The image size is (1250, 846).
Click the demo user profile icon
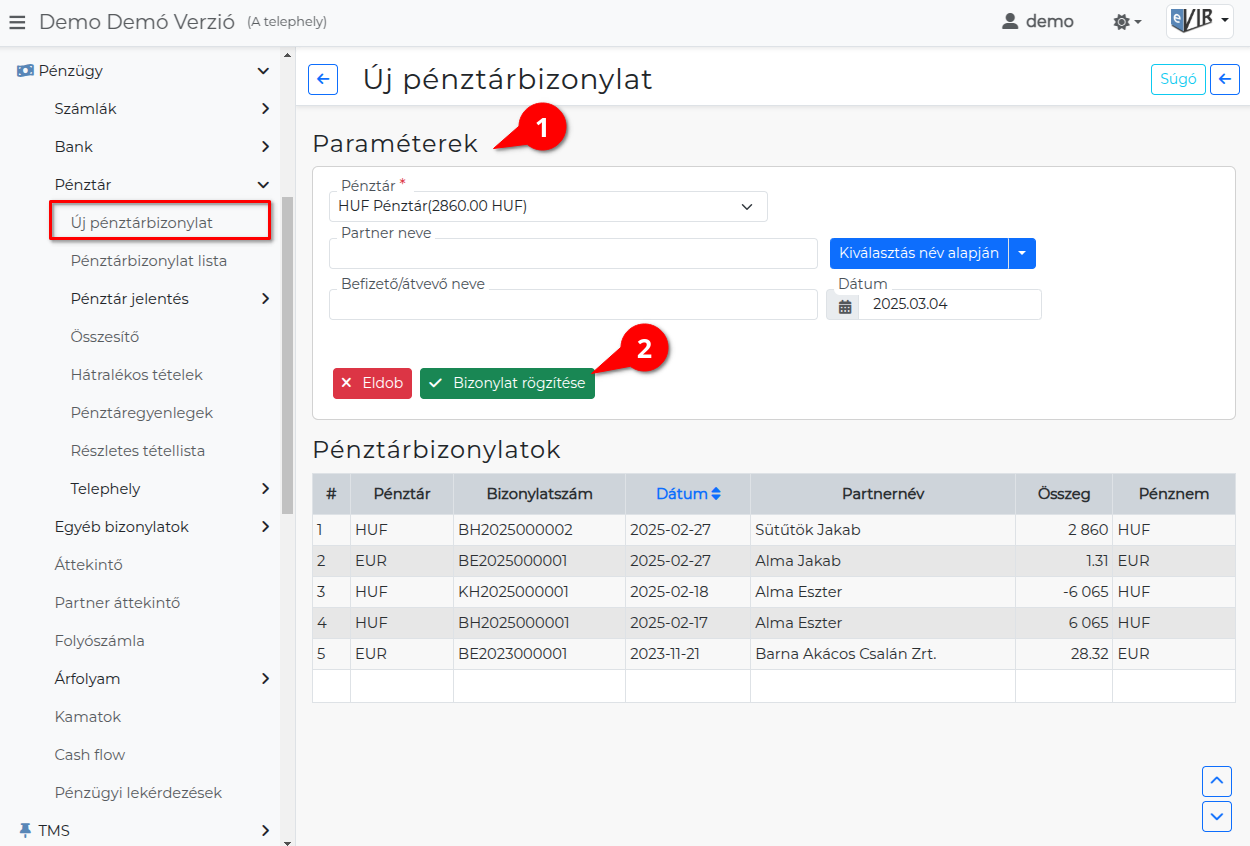pyautogui.click(x=1010, y=22)
